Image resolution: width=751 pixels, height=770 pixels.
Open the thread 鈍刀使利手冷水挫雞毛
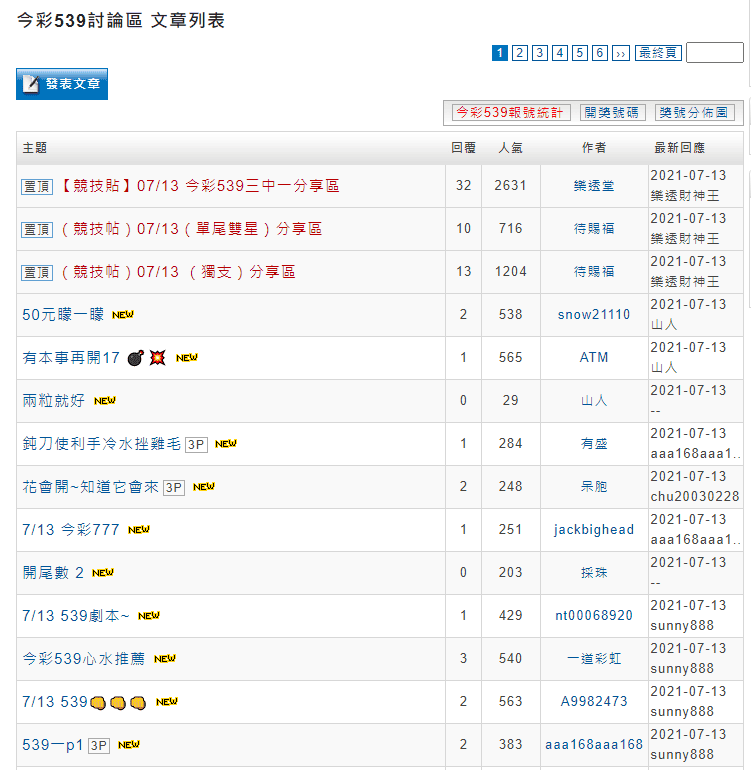tap(102, 443)
